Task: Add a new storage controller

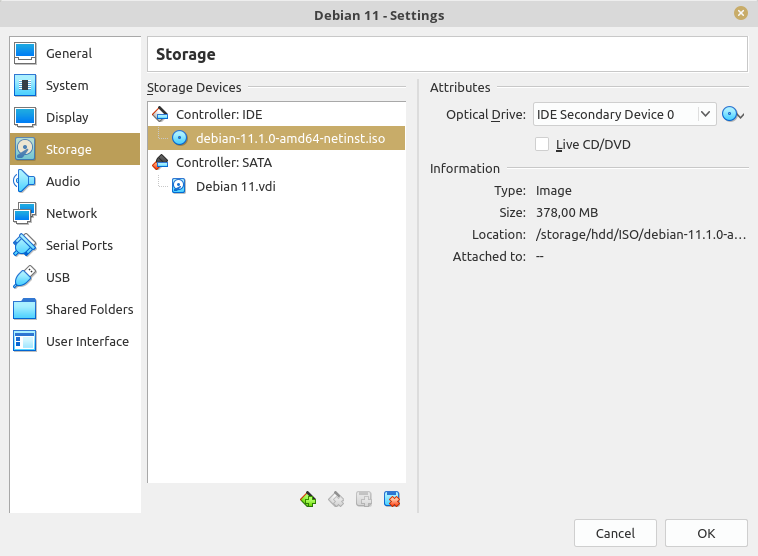Action: tap(308, 499)
